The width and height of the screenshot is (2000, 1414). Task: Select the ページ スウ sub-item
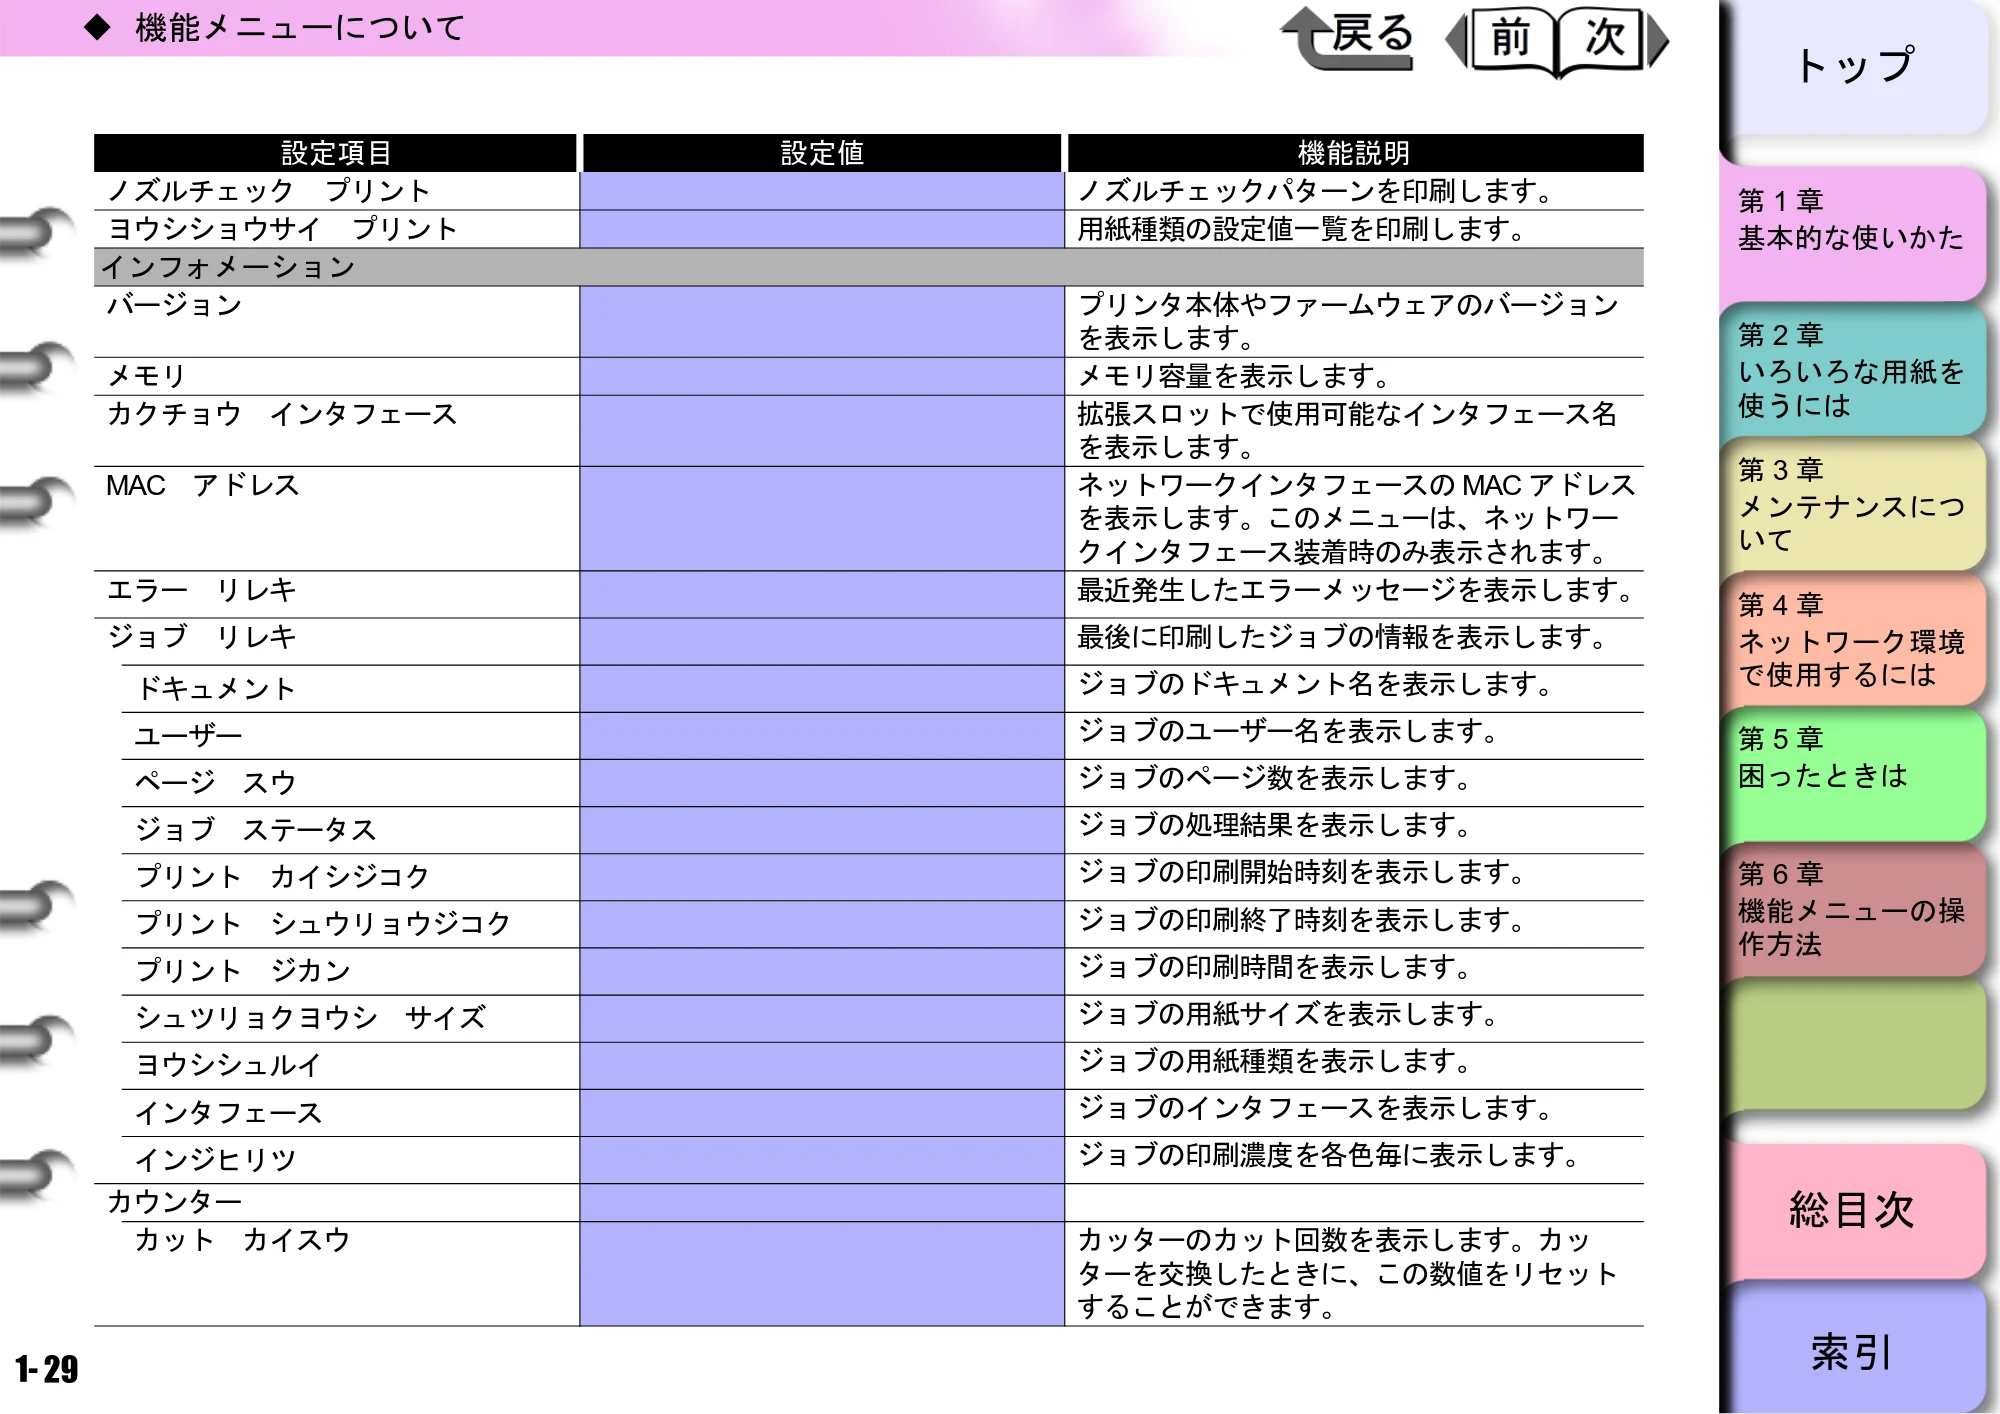point(215,782)
